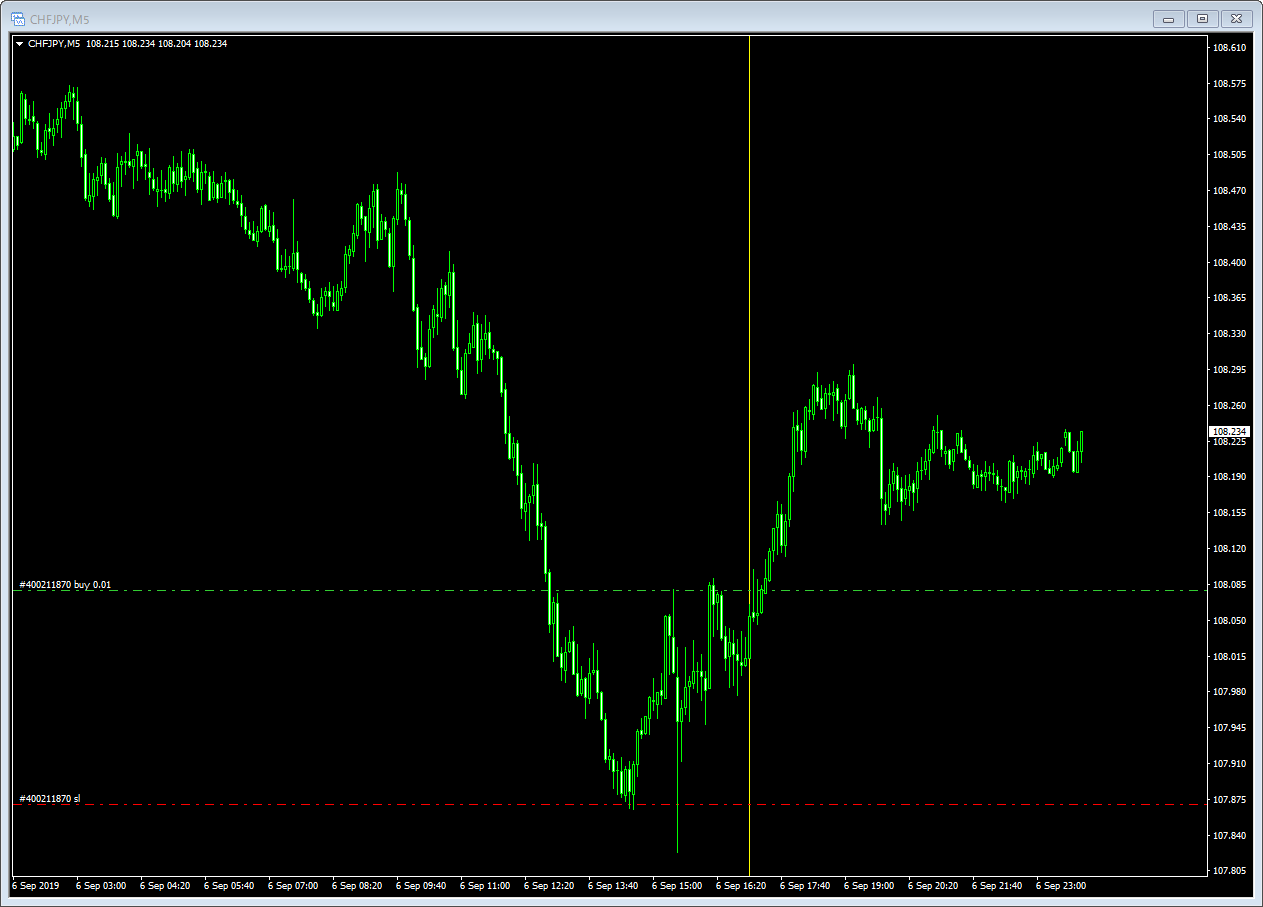Click the OHLC values 108.215 108.234 108.204 108.234

click(156, 44)
